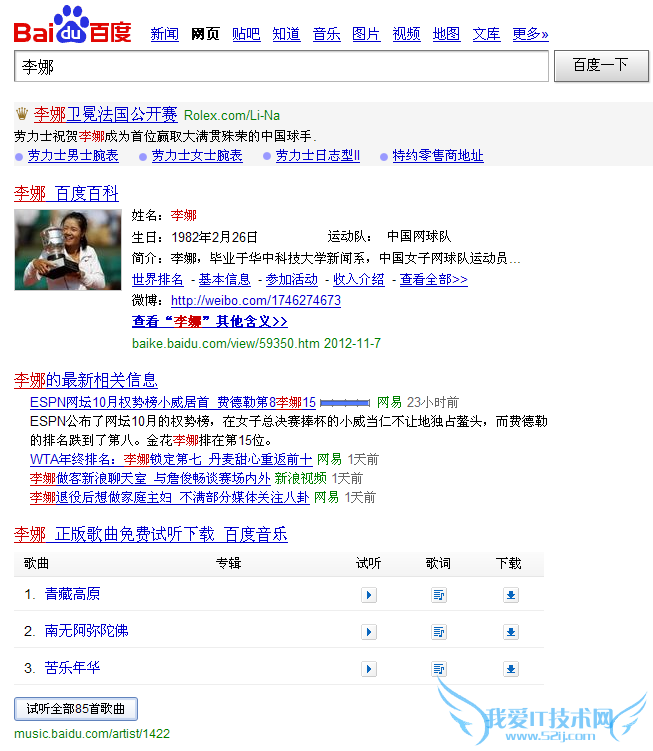Open the 收入介绍 link
653x751 pixels.
click(x=359, y=279)
